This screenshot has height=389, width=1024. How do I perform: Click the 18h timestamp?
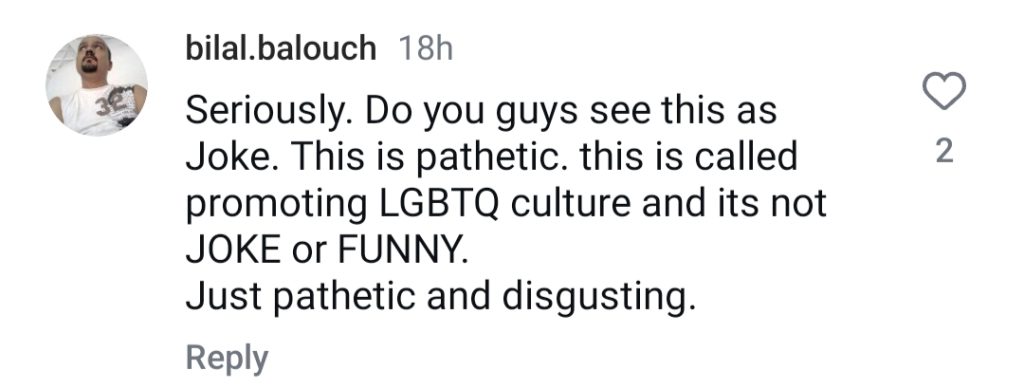pyautogui.click(x=424, y=49)
